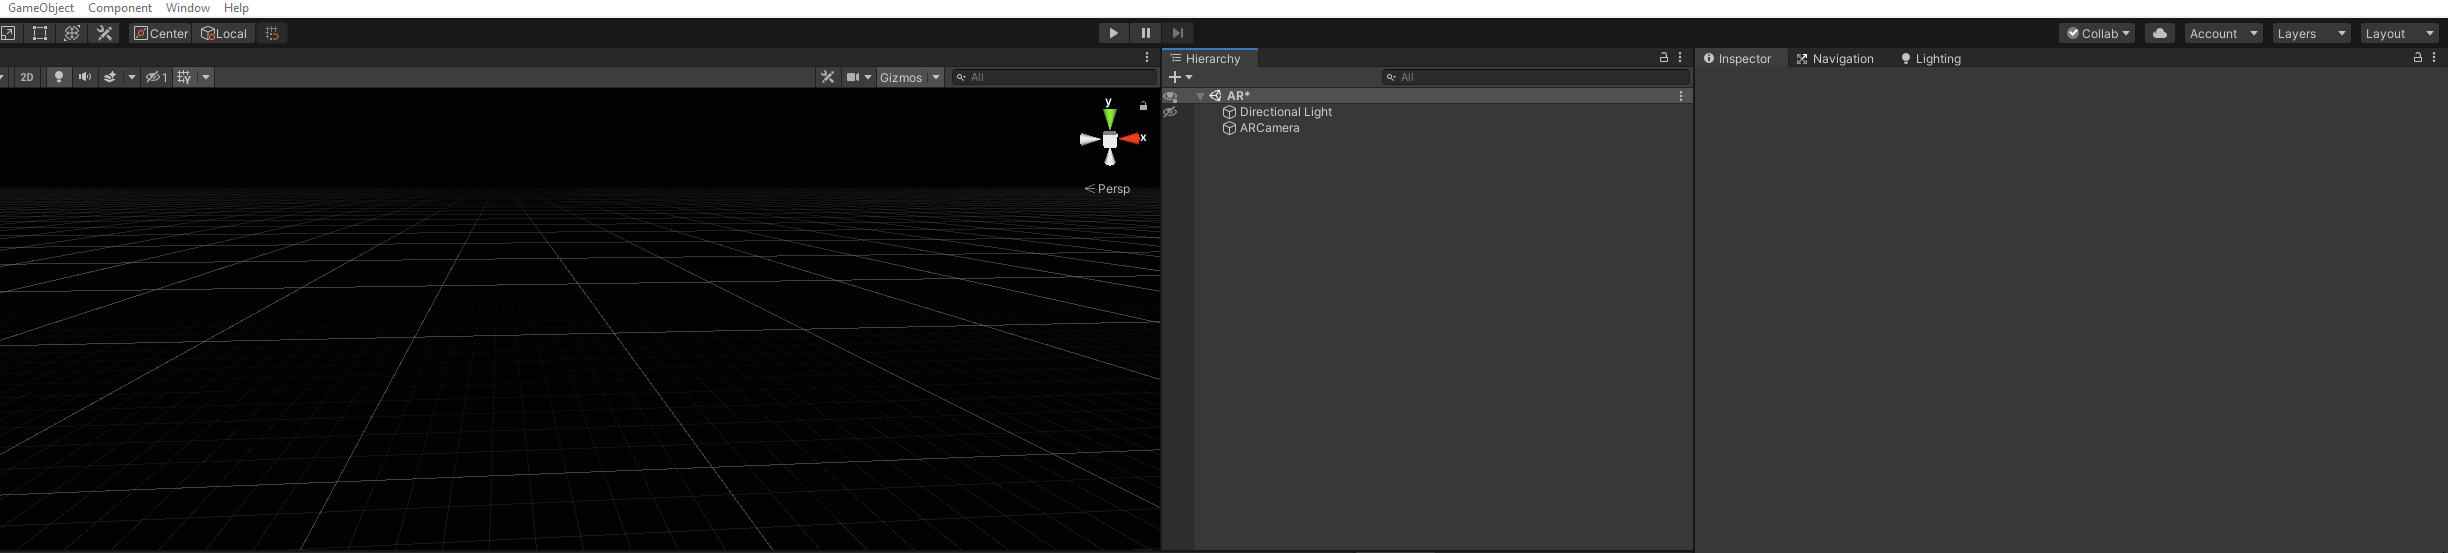Toggle grid snapping icon
This screenshot has height=553, width=2448.
click(x=272, y=33)
